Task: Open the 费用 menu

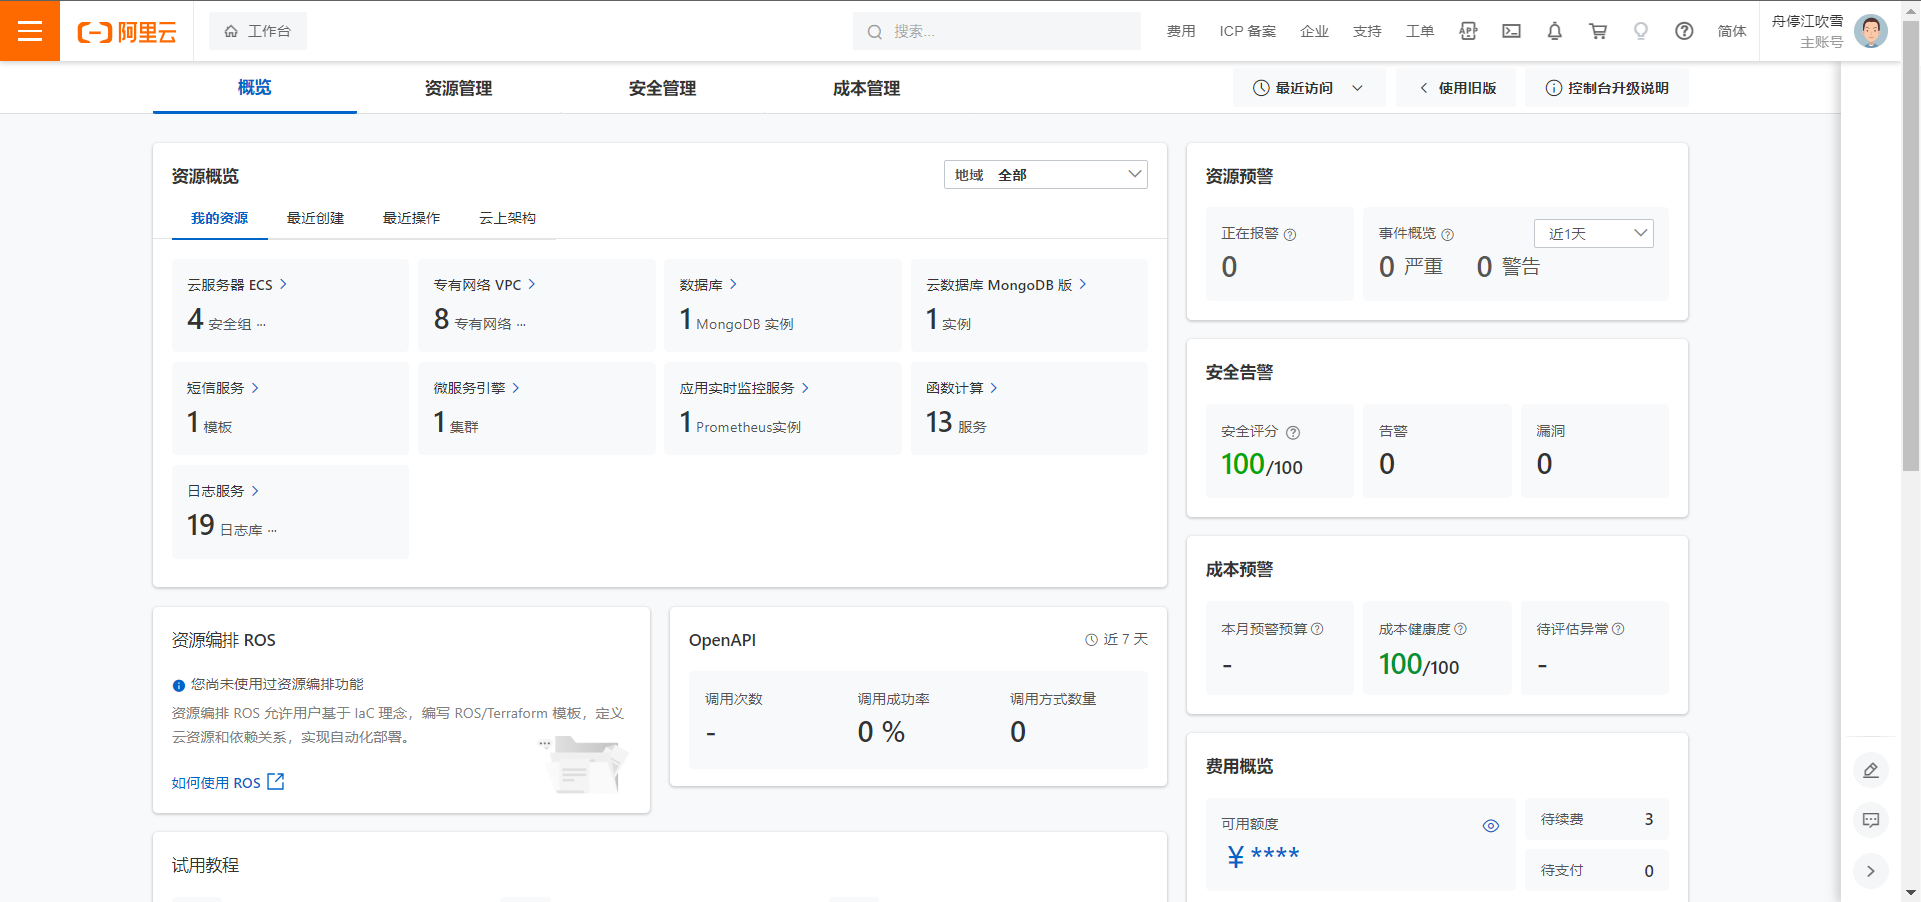Action: [x=1181, y=31]
